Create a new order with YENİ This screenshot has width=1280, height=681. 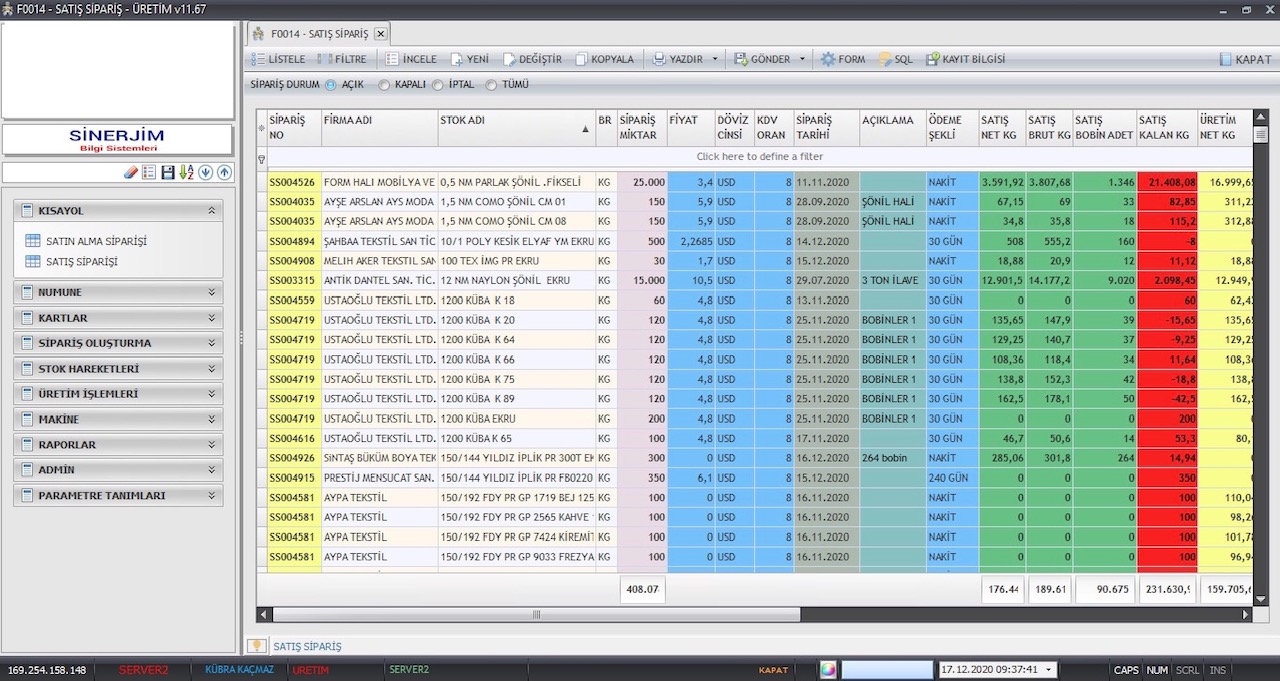[470, 59]
